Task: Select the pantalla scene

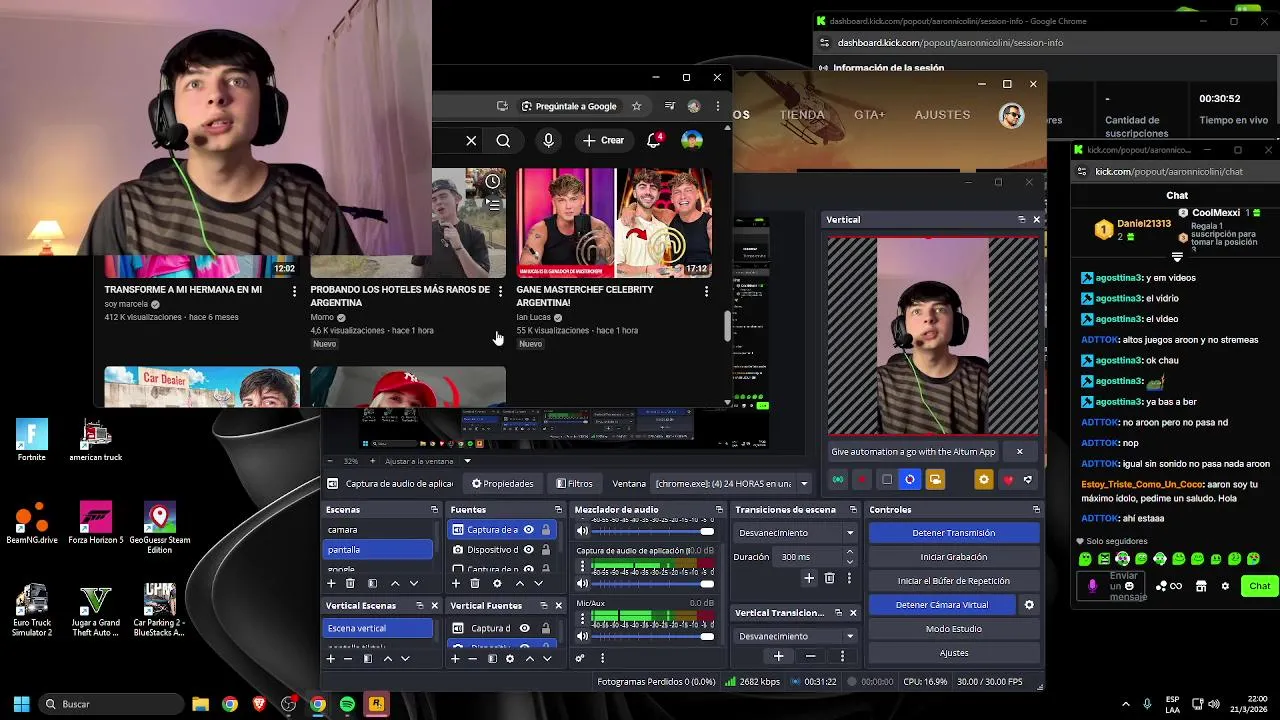Action: 379,550
